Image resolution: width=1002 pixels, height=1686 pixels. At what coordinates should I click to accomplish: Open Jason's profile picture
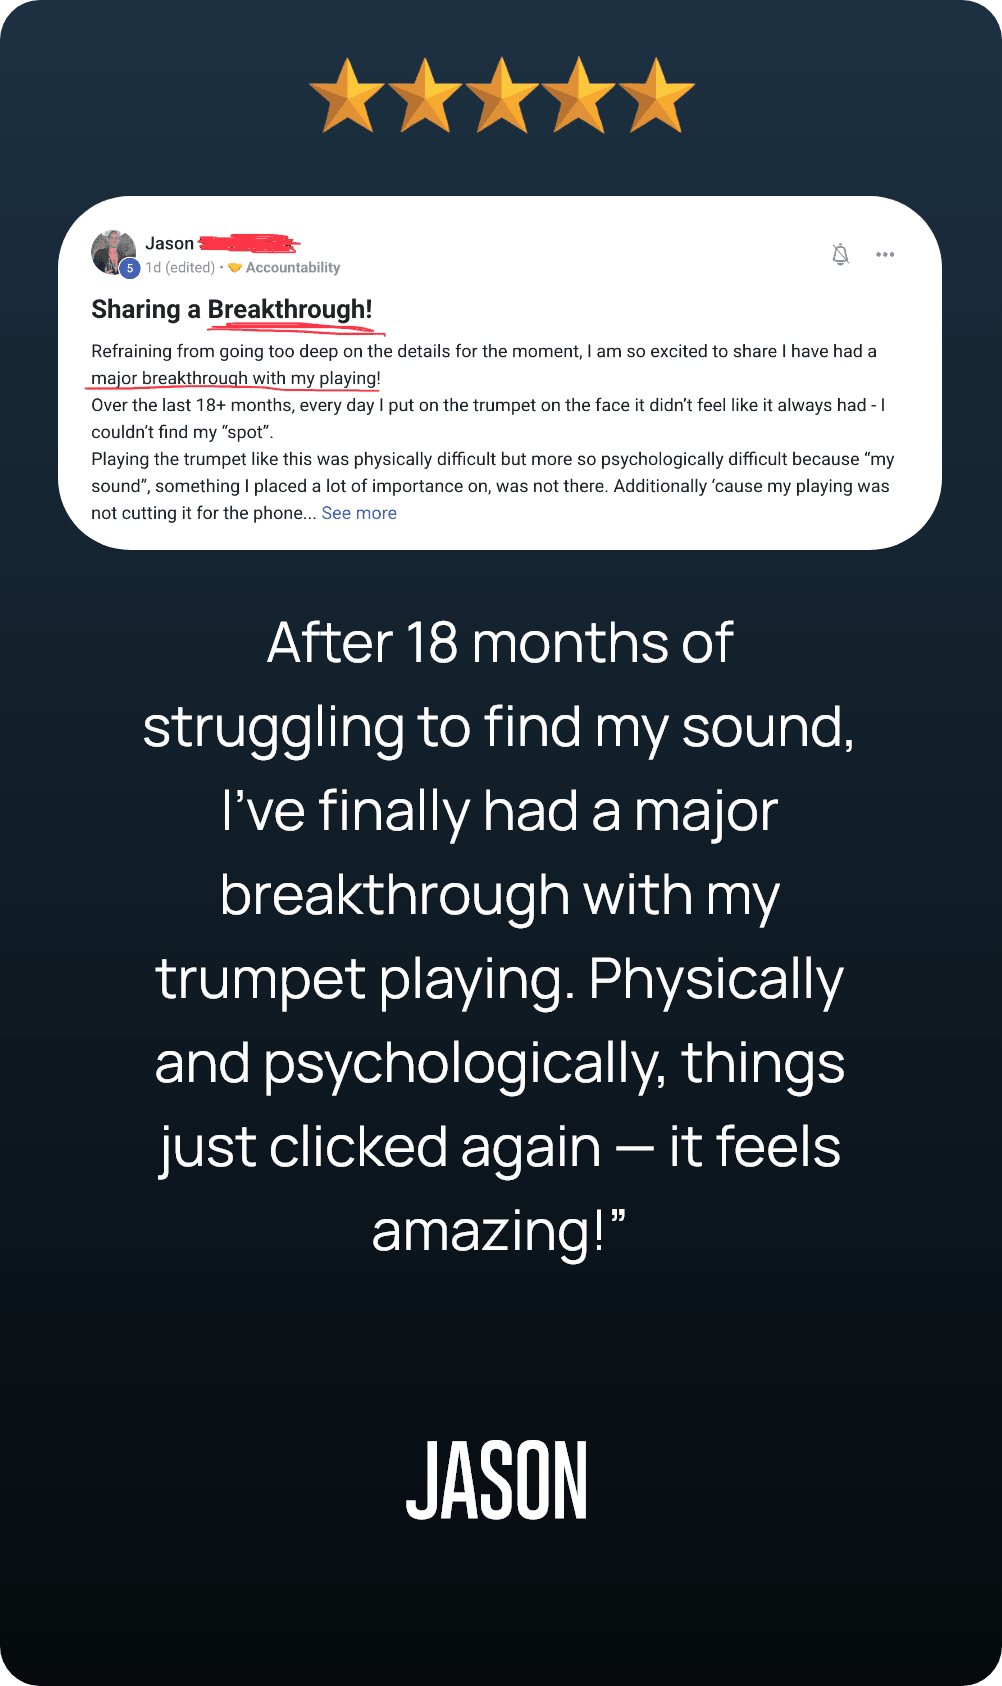pyautogui.click(x=112, y=250)
